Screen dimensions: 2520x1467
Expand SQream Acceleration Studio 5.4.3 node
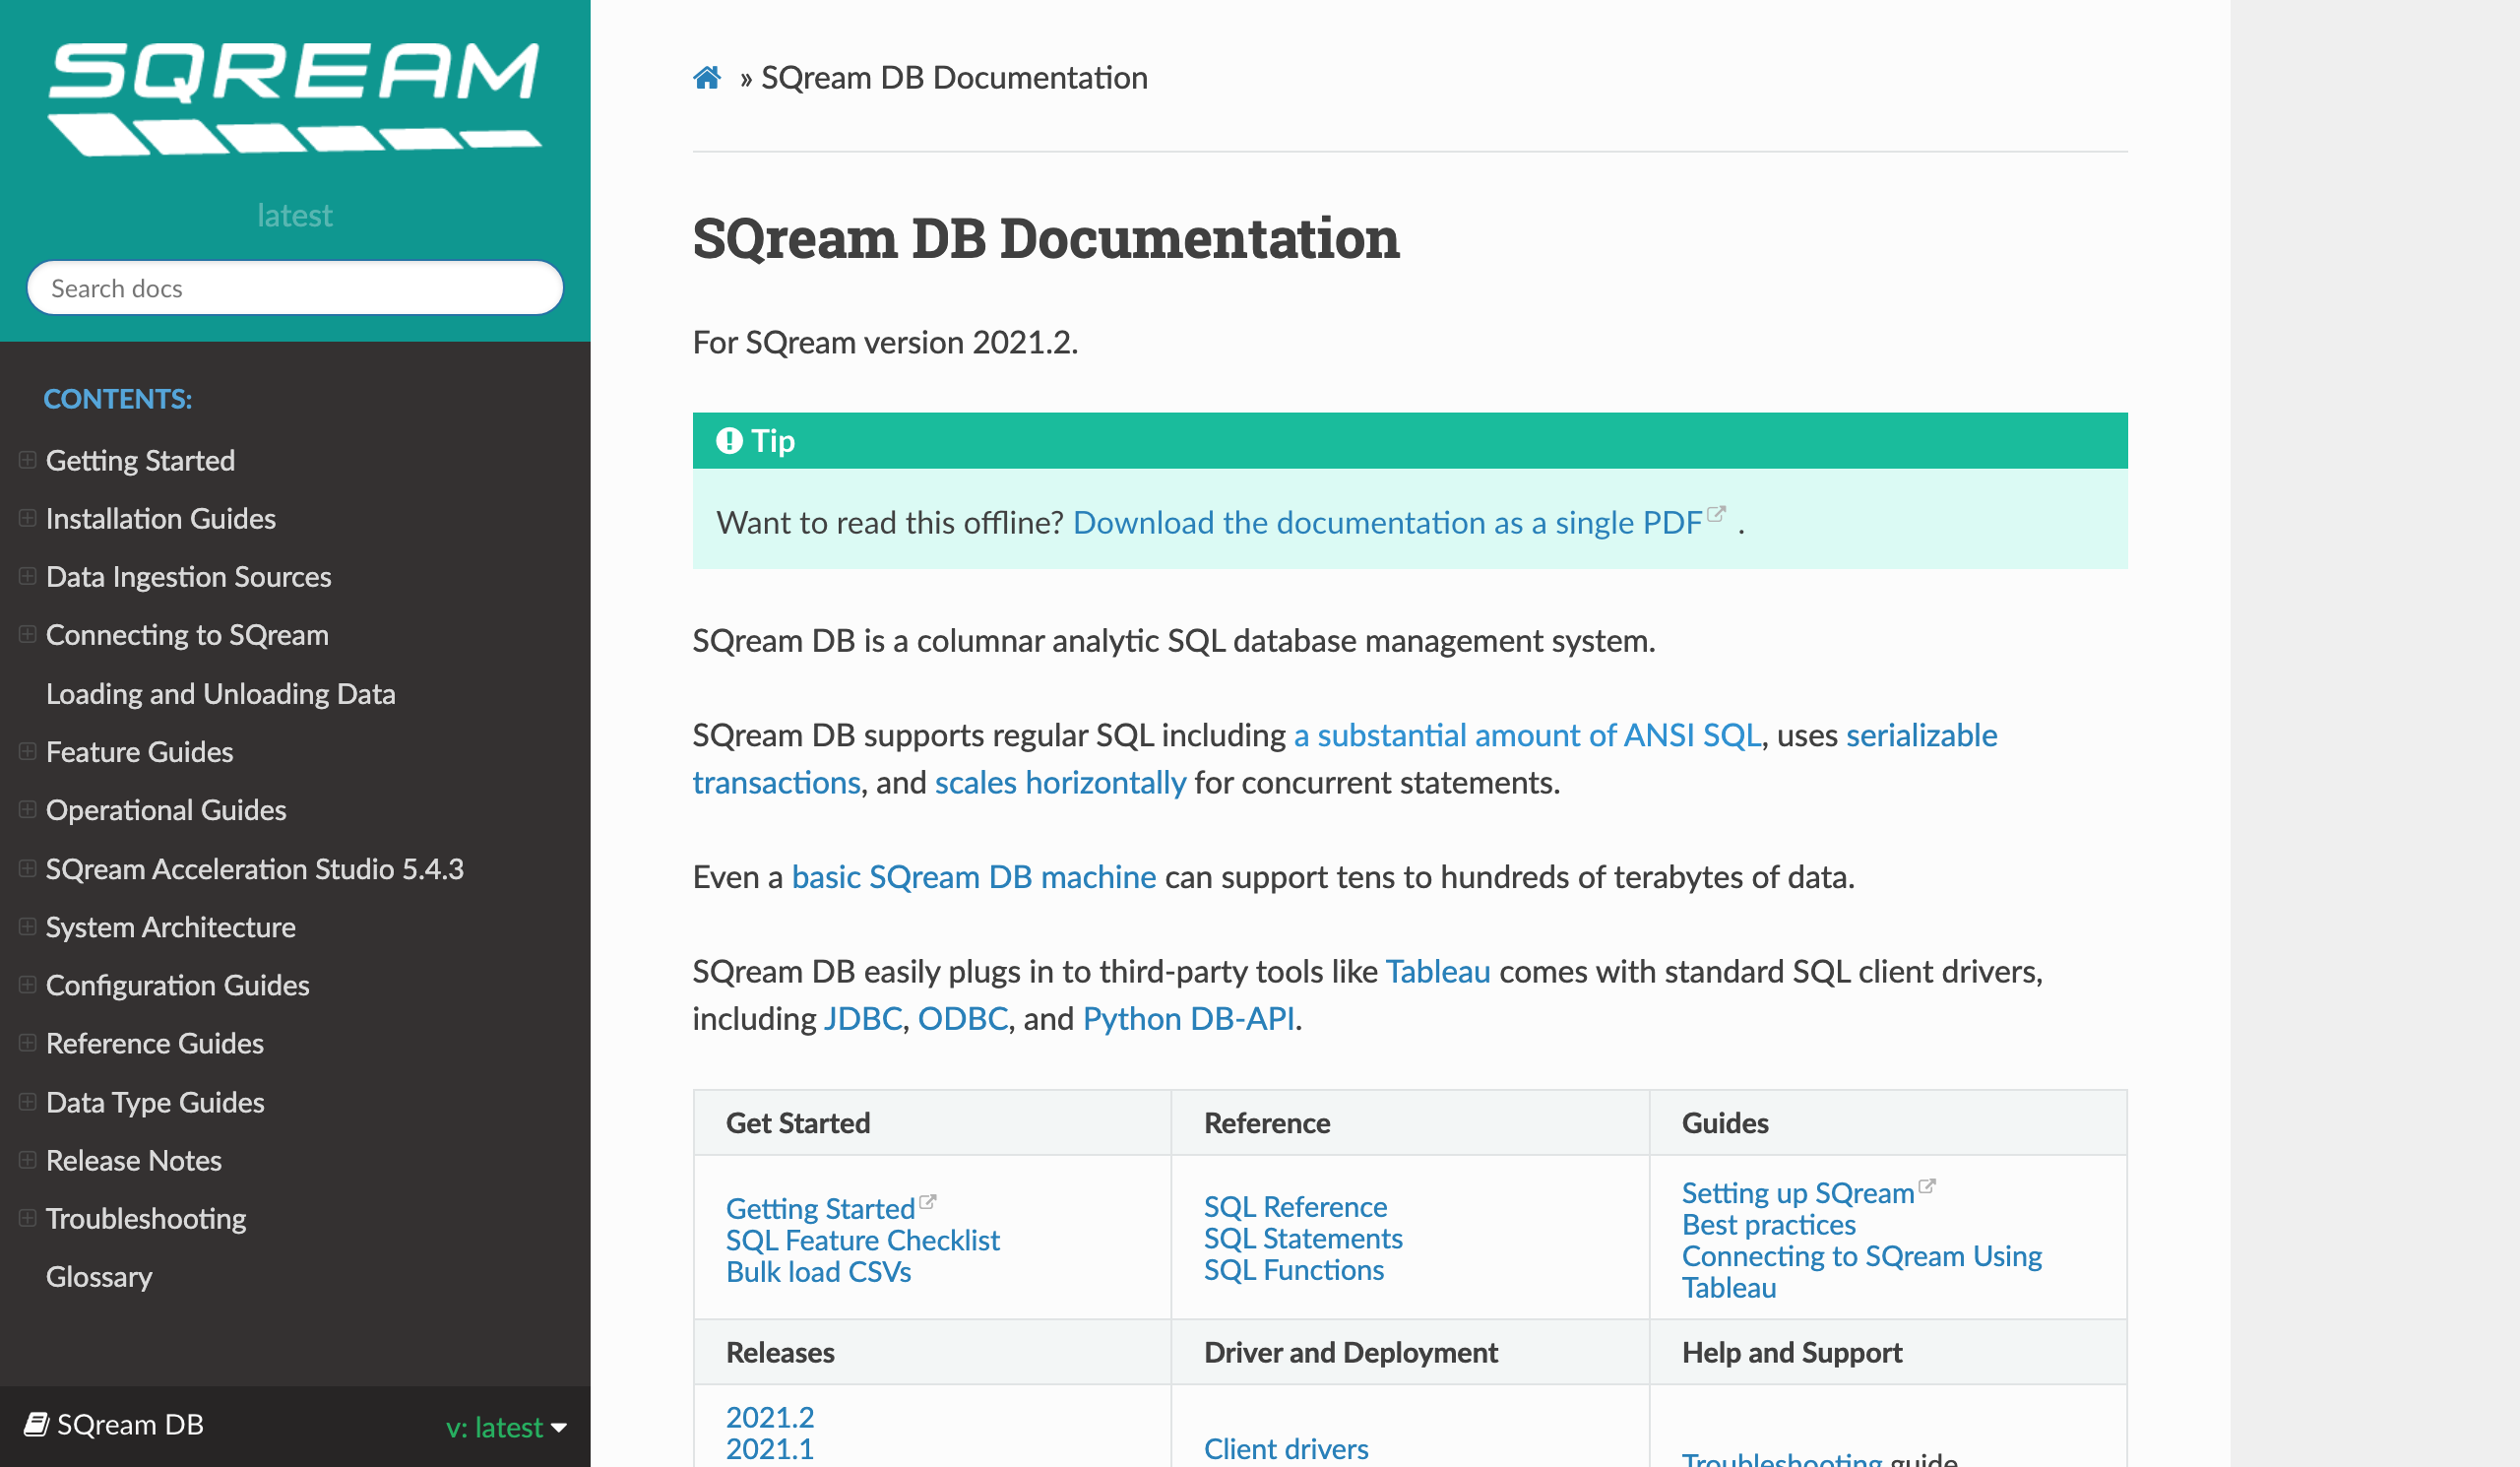pos(28,868)
